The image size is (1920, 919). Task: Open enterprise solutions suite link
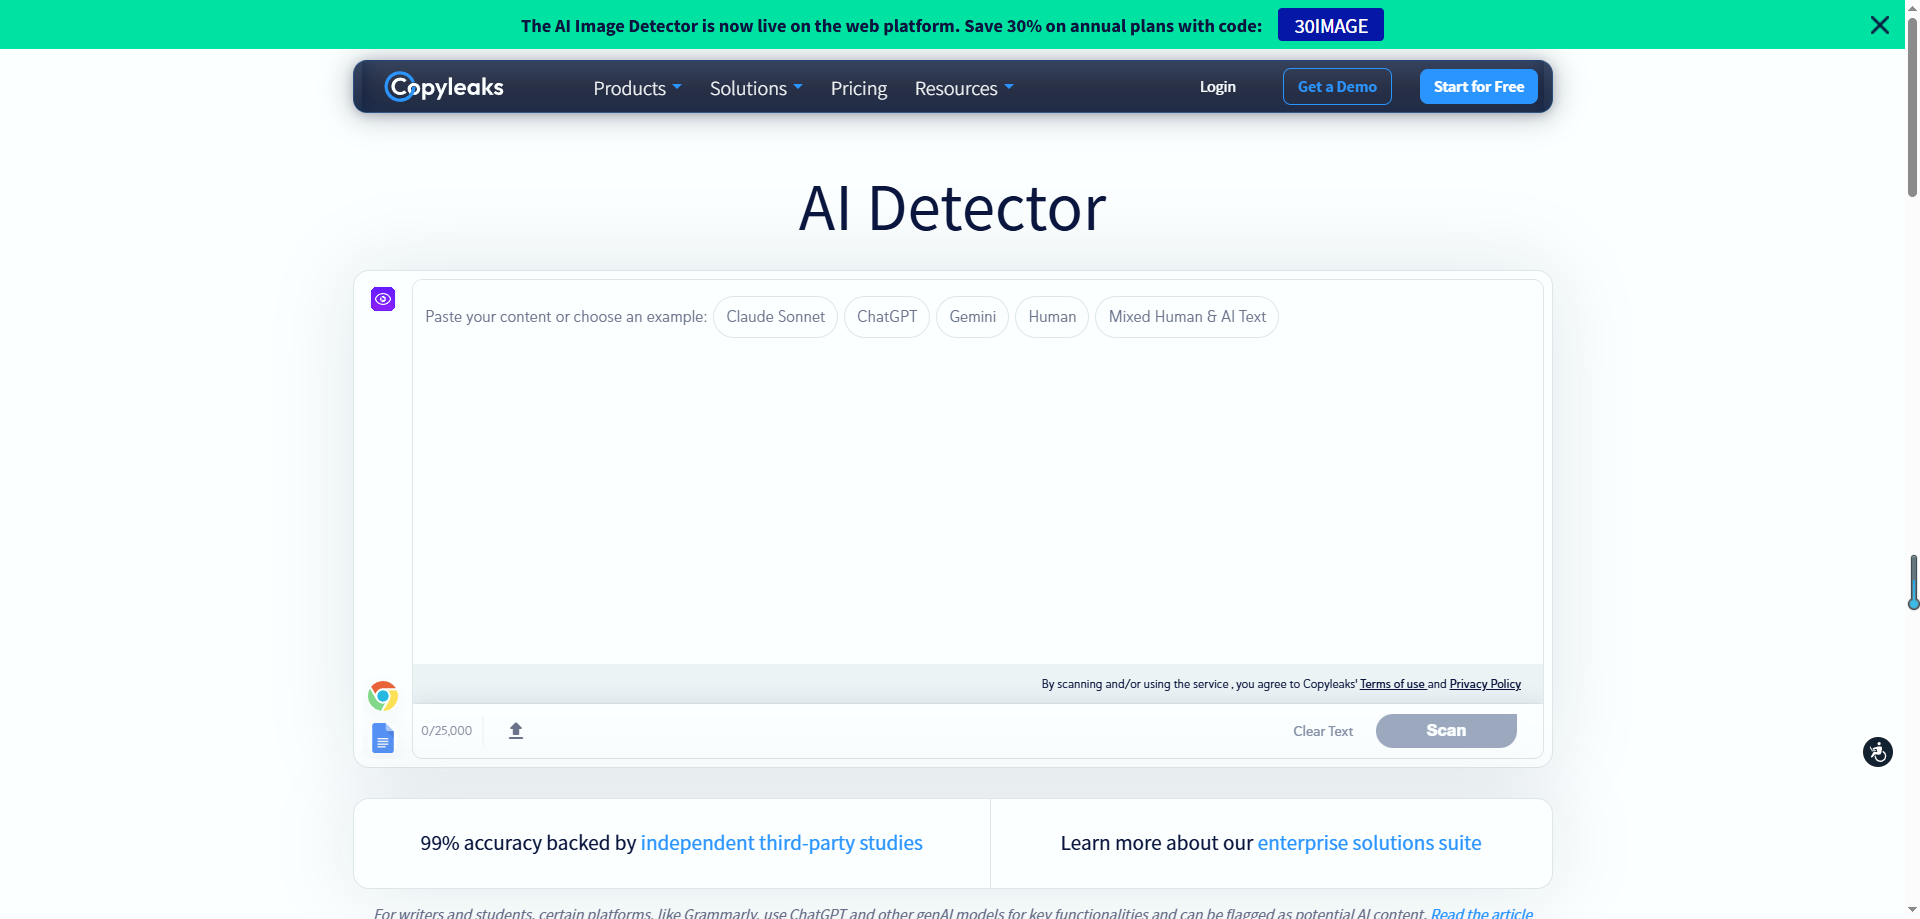tap(1369, 843)
